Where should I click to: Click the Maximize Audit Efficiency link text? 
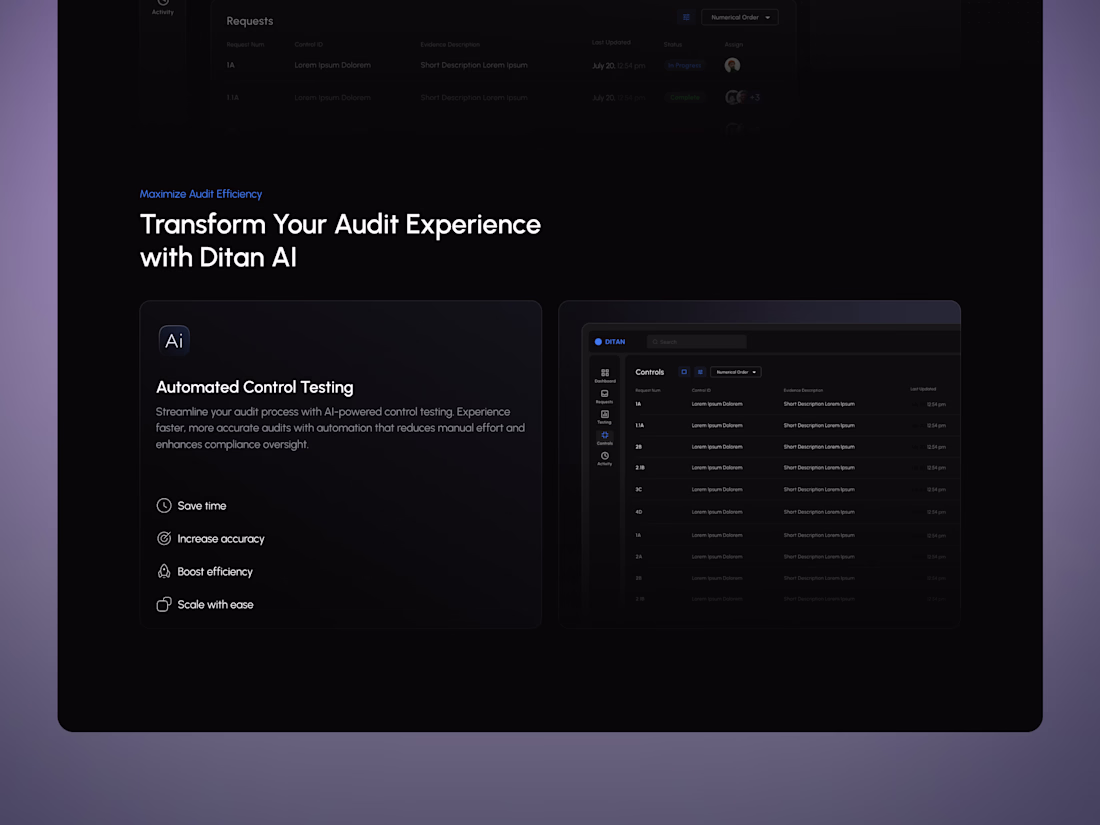(x=201, y=194)
